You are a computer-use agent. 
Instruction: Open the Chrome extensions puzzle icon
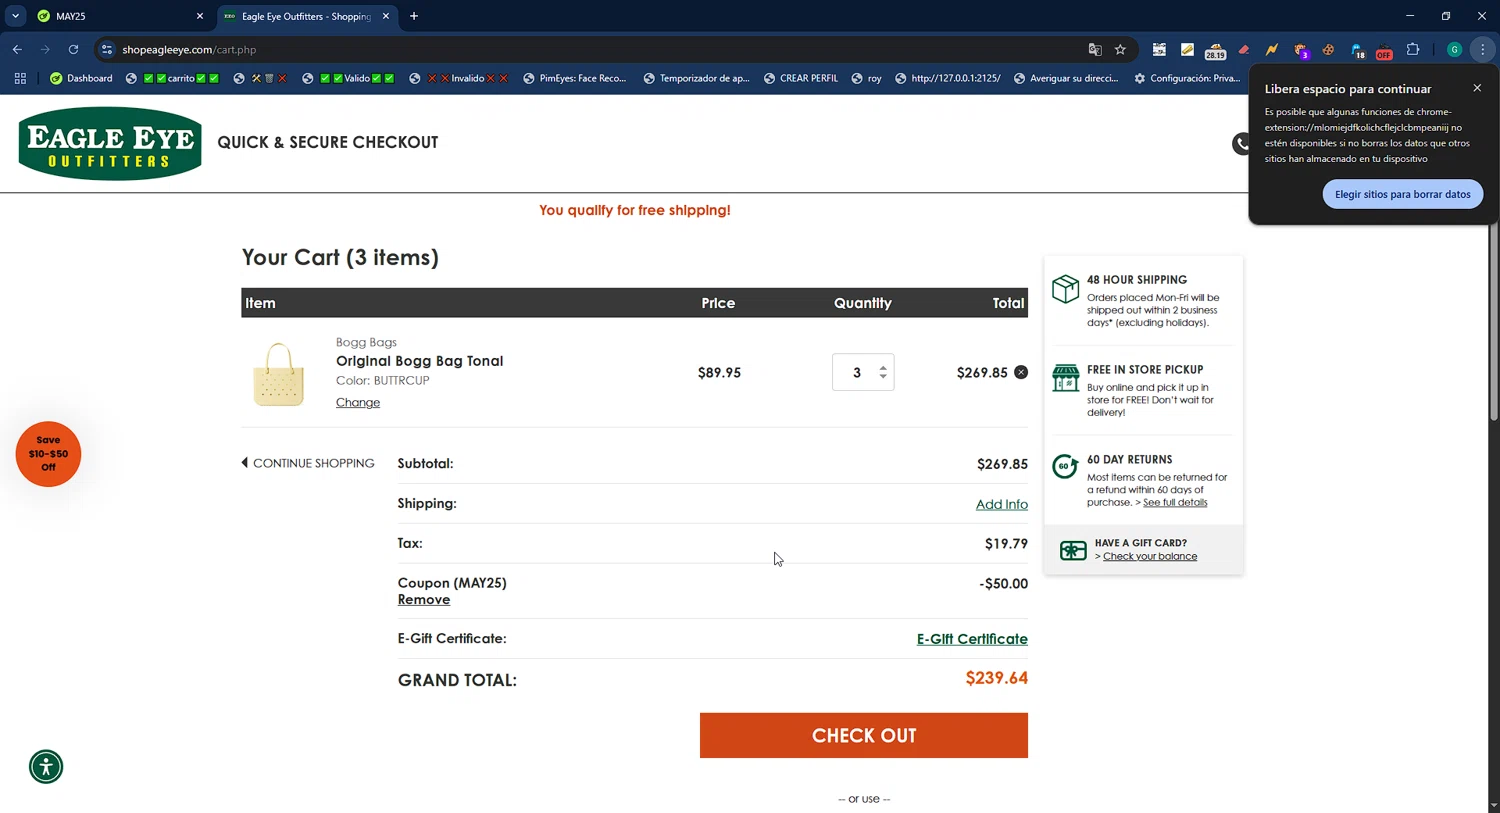point(1413,49)
